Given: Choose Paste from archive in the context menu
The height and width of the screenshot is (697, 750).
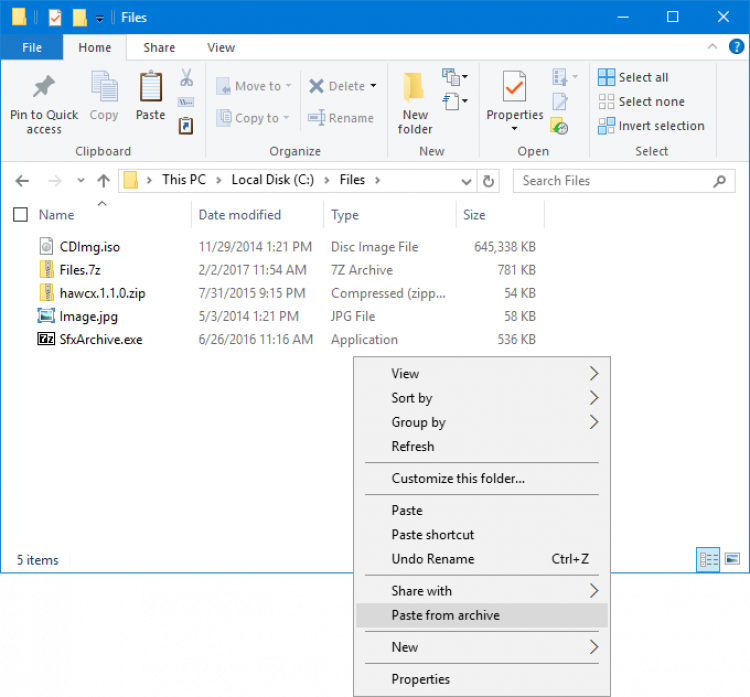Looking at the screenshot, I should (x=482, y=615).
